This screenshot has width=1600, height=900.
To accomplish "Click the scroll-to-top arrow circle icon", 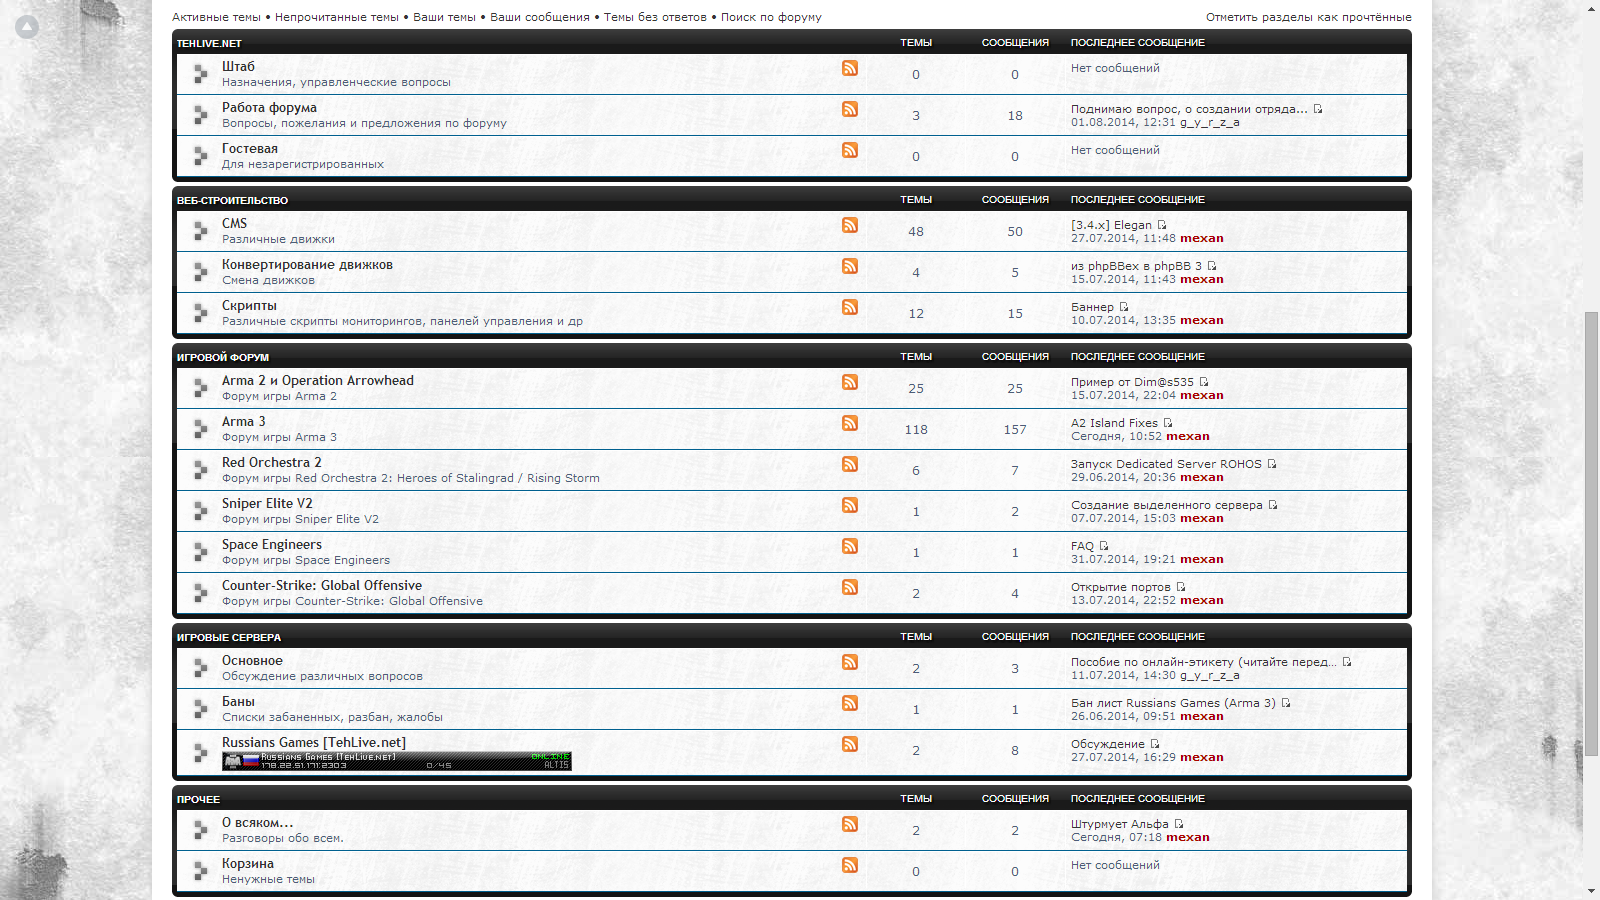I will coord(27,27).
